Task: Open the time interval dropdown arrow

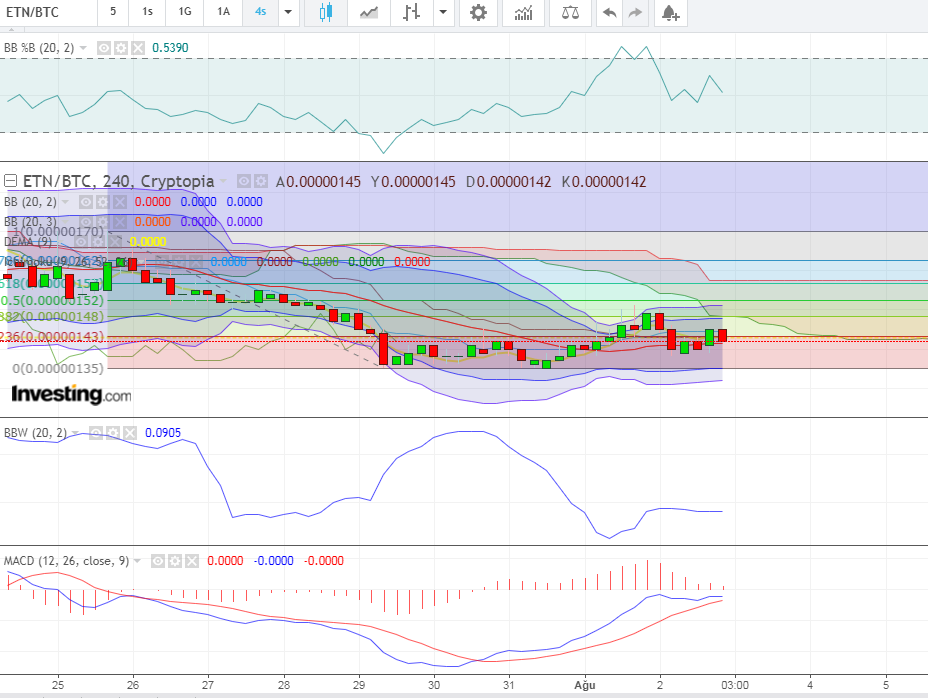Action: (x=288, y=12)
